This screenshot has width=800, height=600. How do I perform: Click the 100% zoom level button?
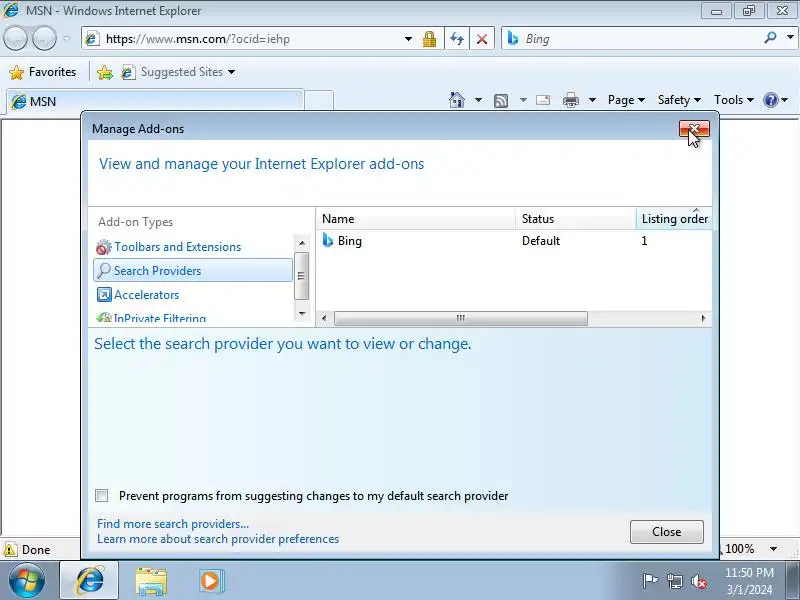click(x=739, y=549)
